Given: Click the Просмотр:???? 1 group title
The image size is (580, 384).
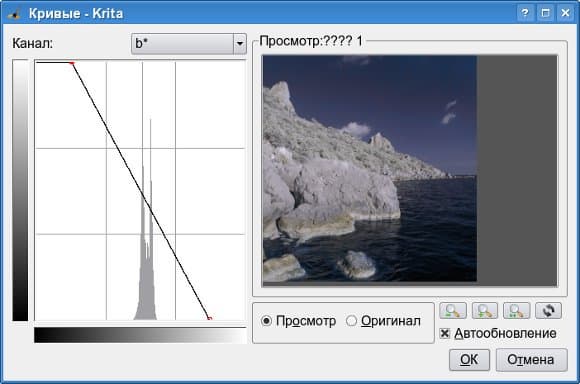Looking at the screenshot, I should (x=311, y=41).
